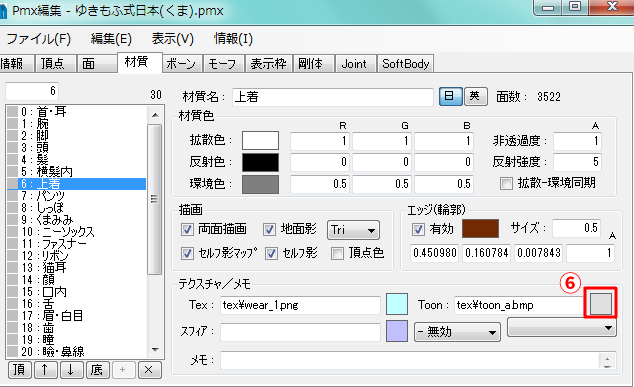
Task: Click material list scroll-up arrow
Action: coord(155,115)
